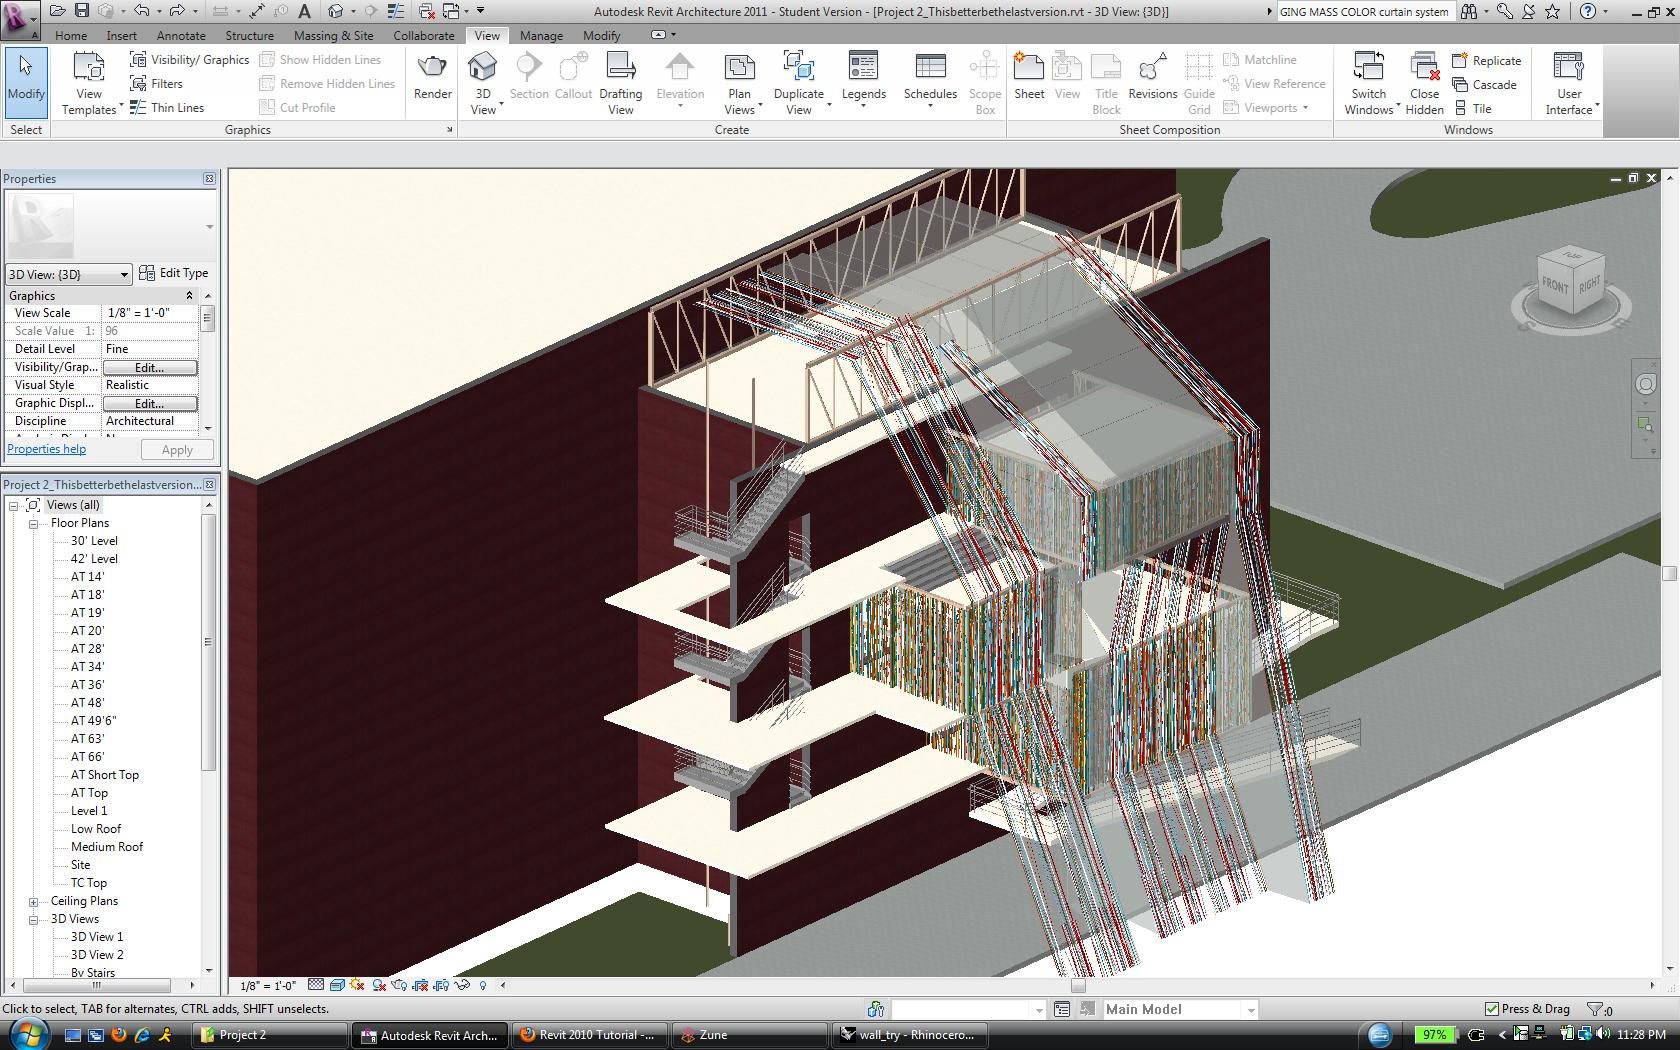
Task: Collapse the Graphics properties section
Action: [189, 296]
